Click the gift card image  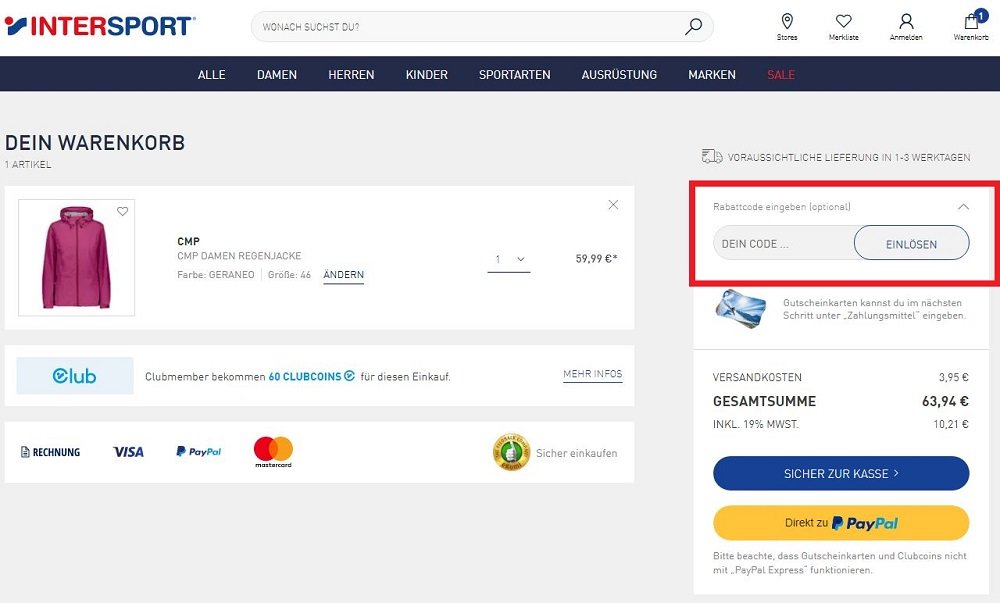pos(740,309)
